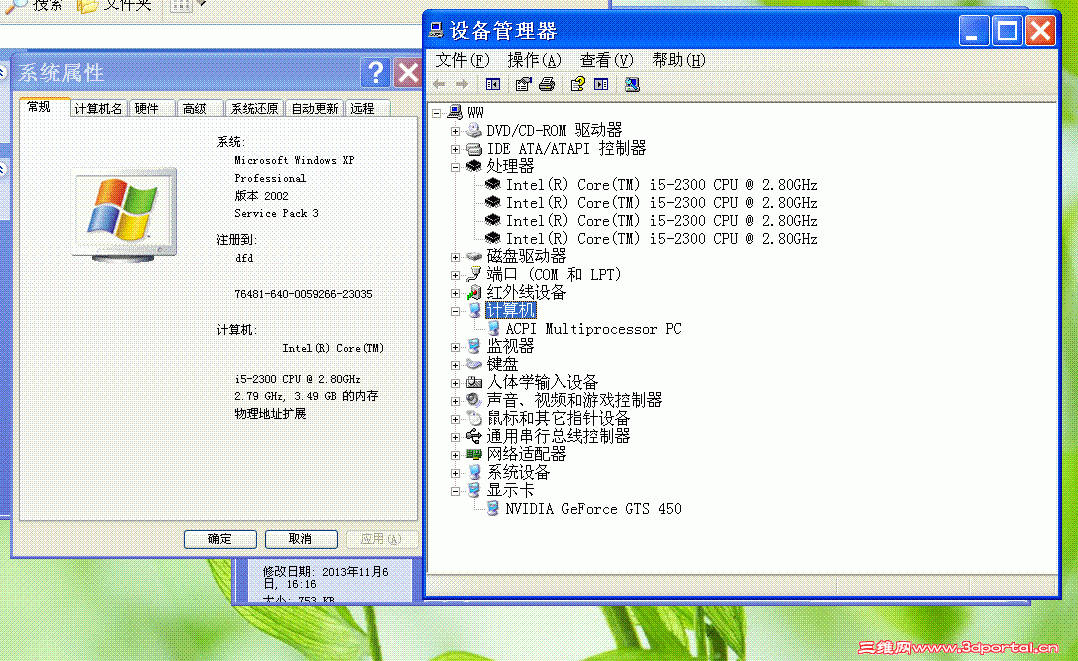Open the 文件(F) menu

(463, 61)
